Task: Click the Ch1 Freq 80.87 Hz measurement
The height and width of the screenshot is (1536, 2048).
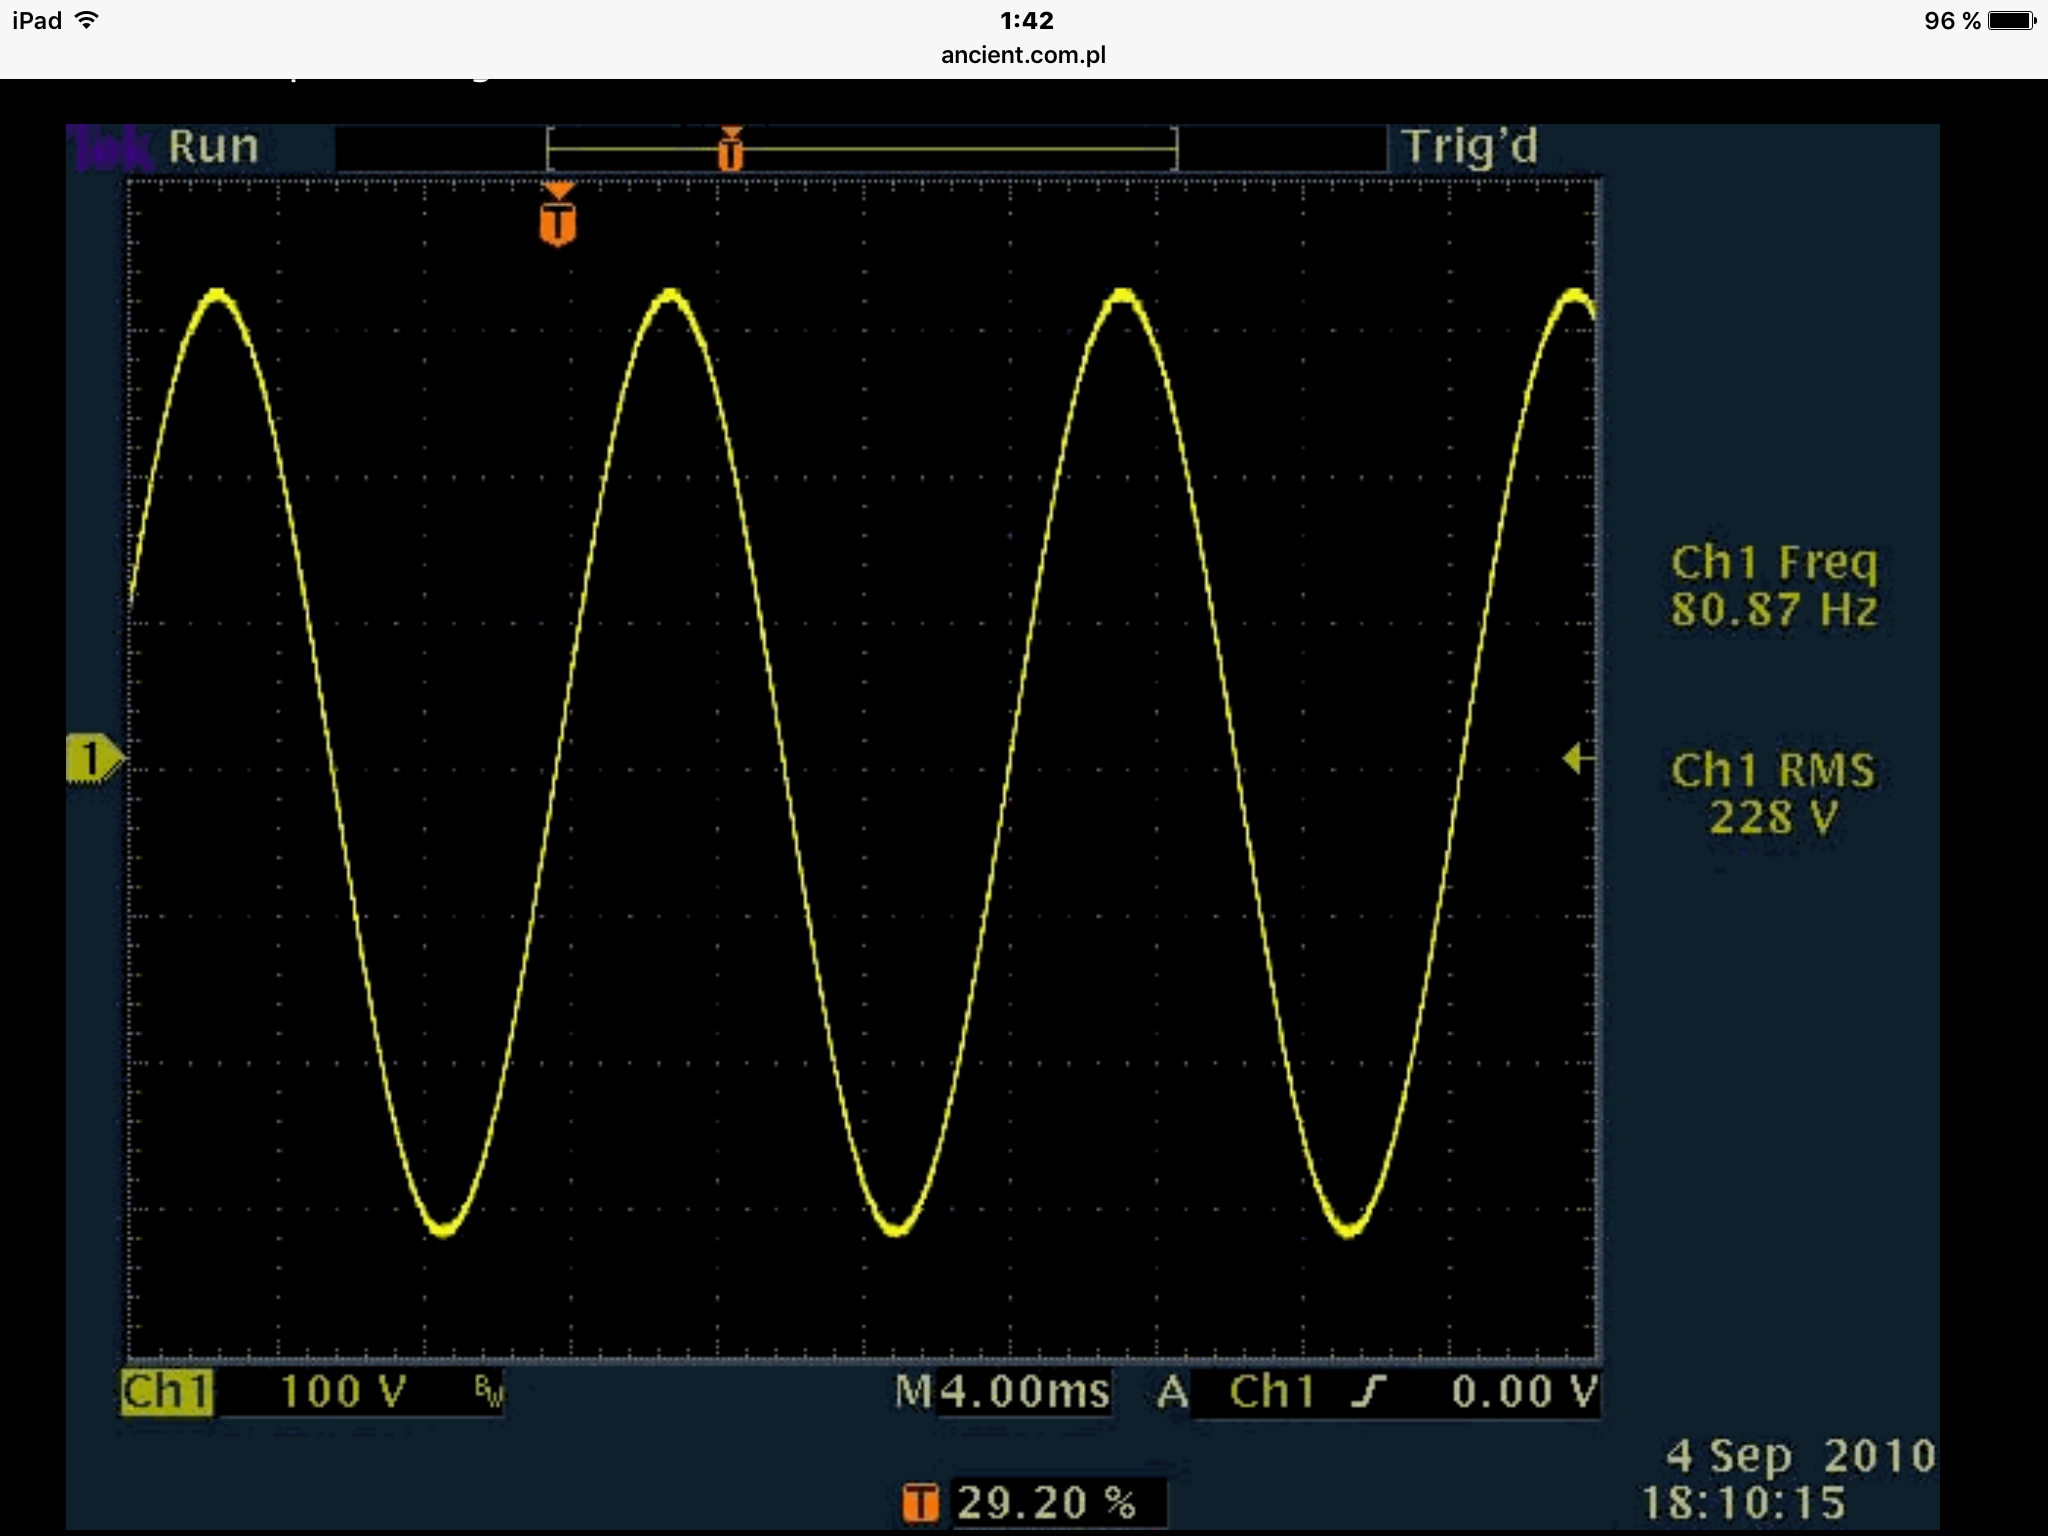Action: tap(1774, 587)
